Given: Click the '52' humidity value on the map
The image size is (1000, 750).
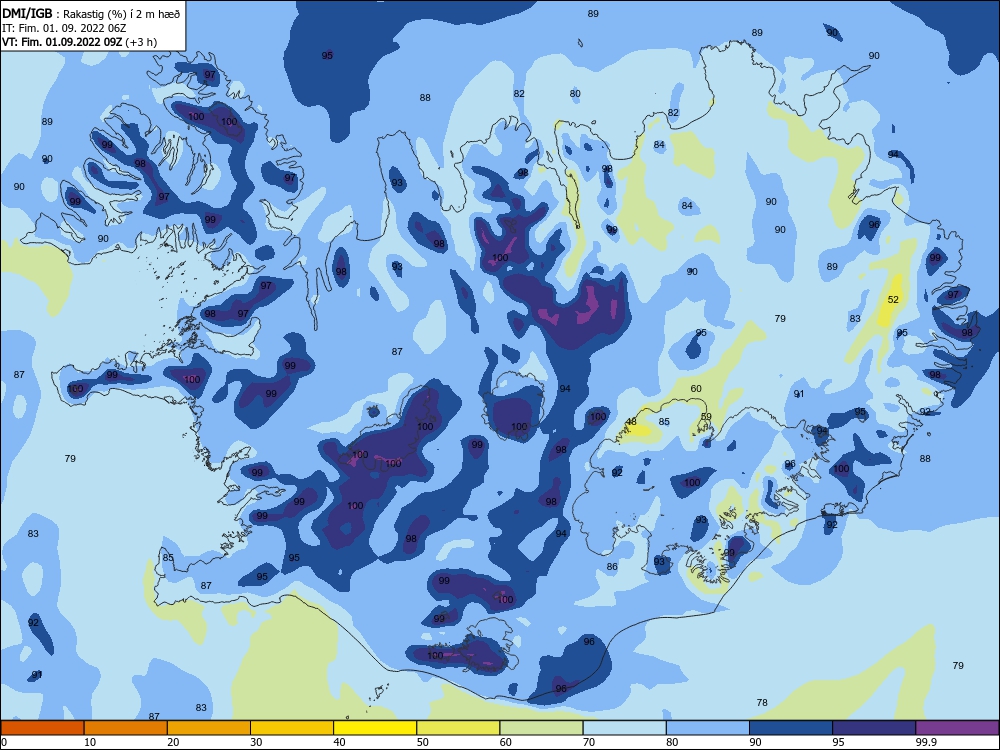Looking at the screenshot, I should pyautogui.click(x=893, y=300).
